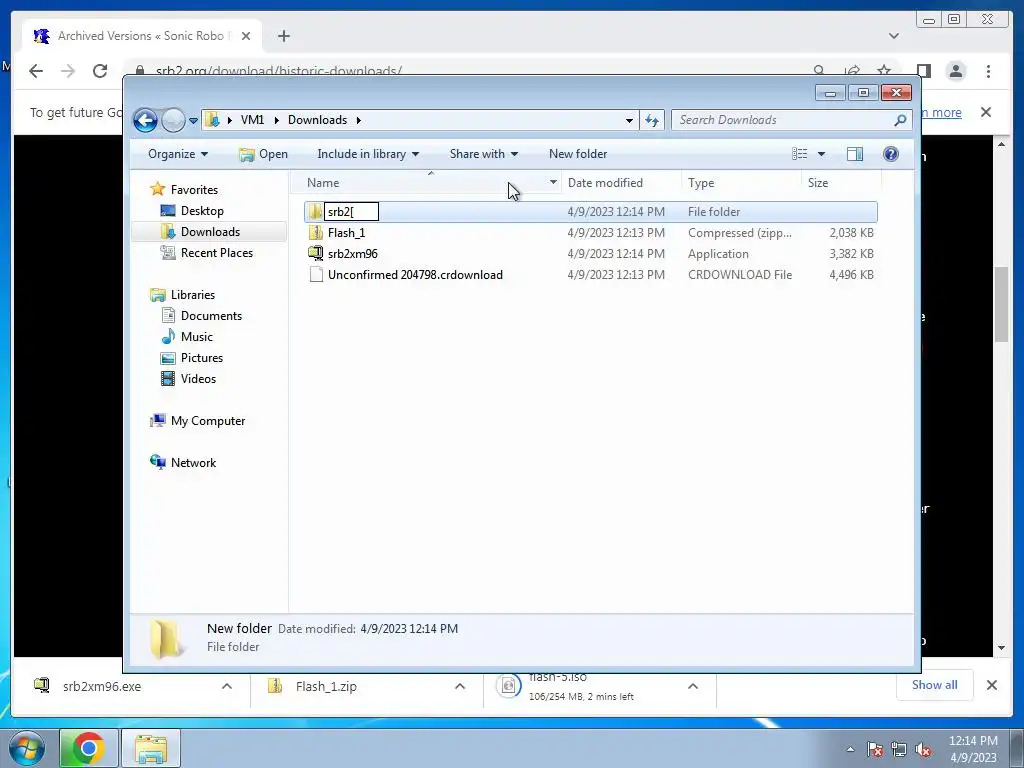Change your view icon in Explorer
Image resolution: width=1024 pixels, height=768 pixels.
tap(799, 154)
